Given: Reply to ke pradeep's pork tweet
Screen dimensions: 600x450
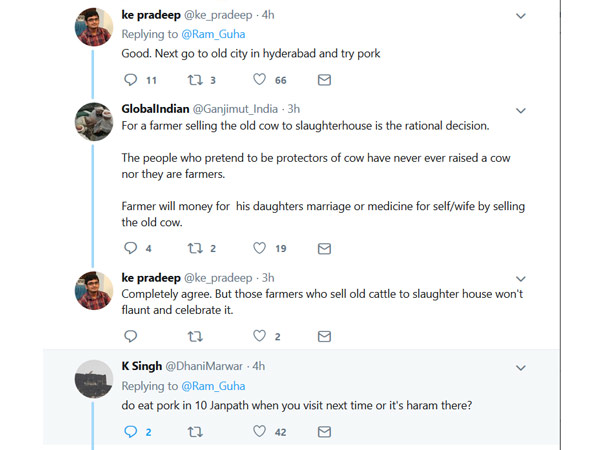Looking at the screenshot, I should point(130,80).
